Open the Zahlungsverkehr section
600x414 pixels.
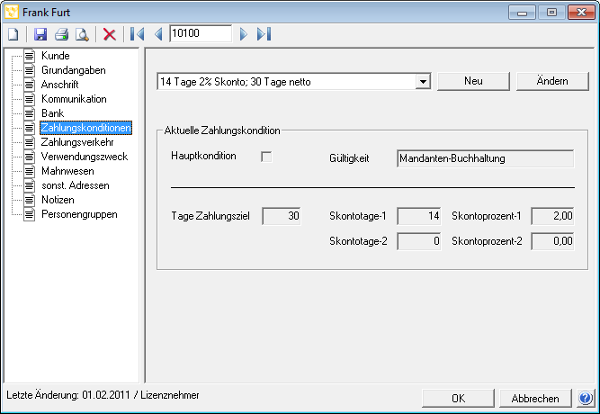pyautogui.click(x=77, y=142)
